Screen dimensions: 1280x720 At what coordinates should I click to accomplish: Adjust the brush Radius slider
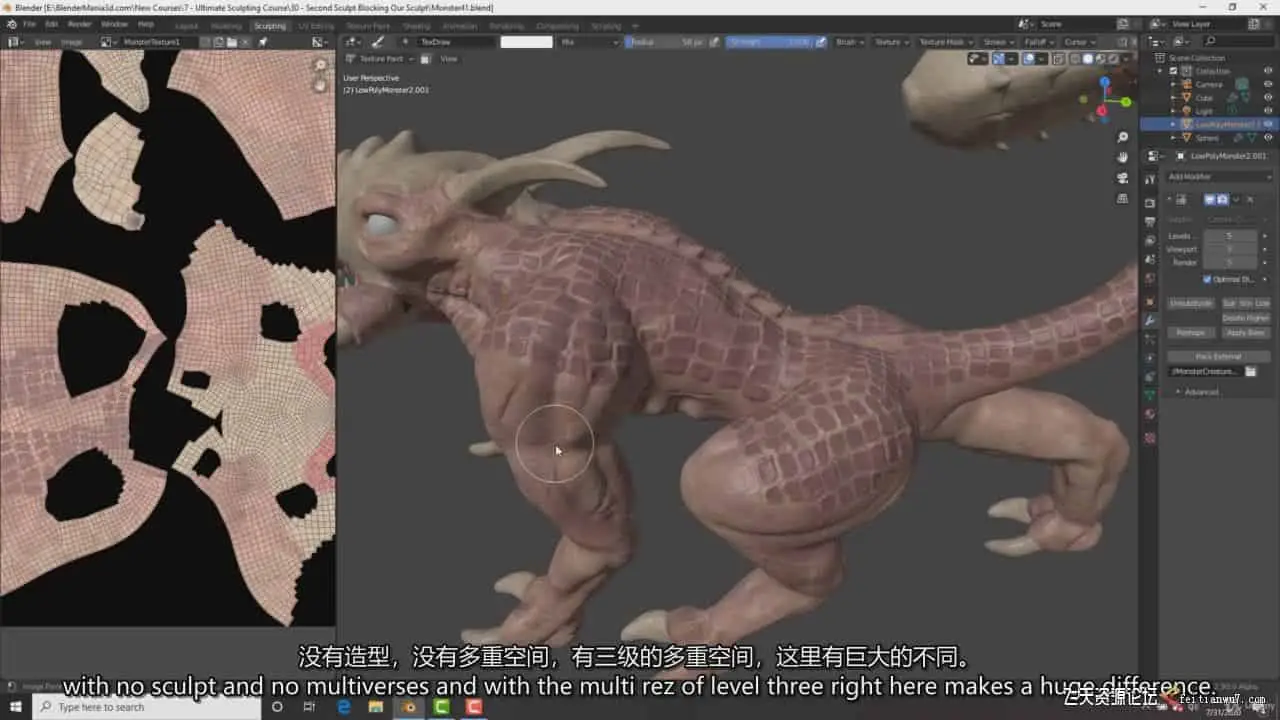[x=665, y=42]
